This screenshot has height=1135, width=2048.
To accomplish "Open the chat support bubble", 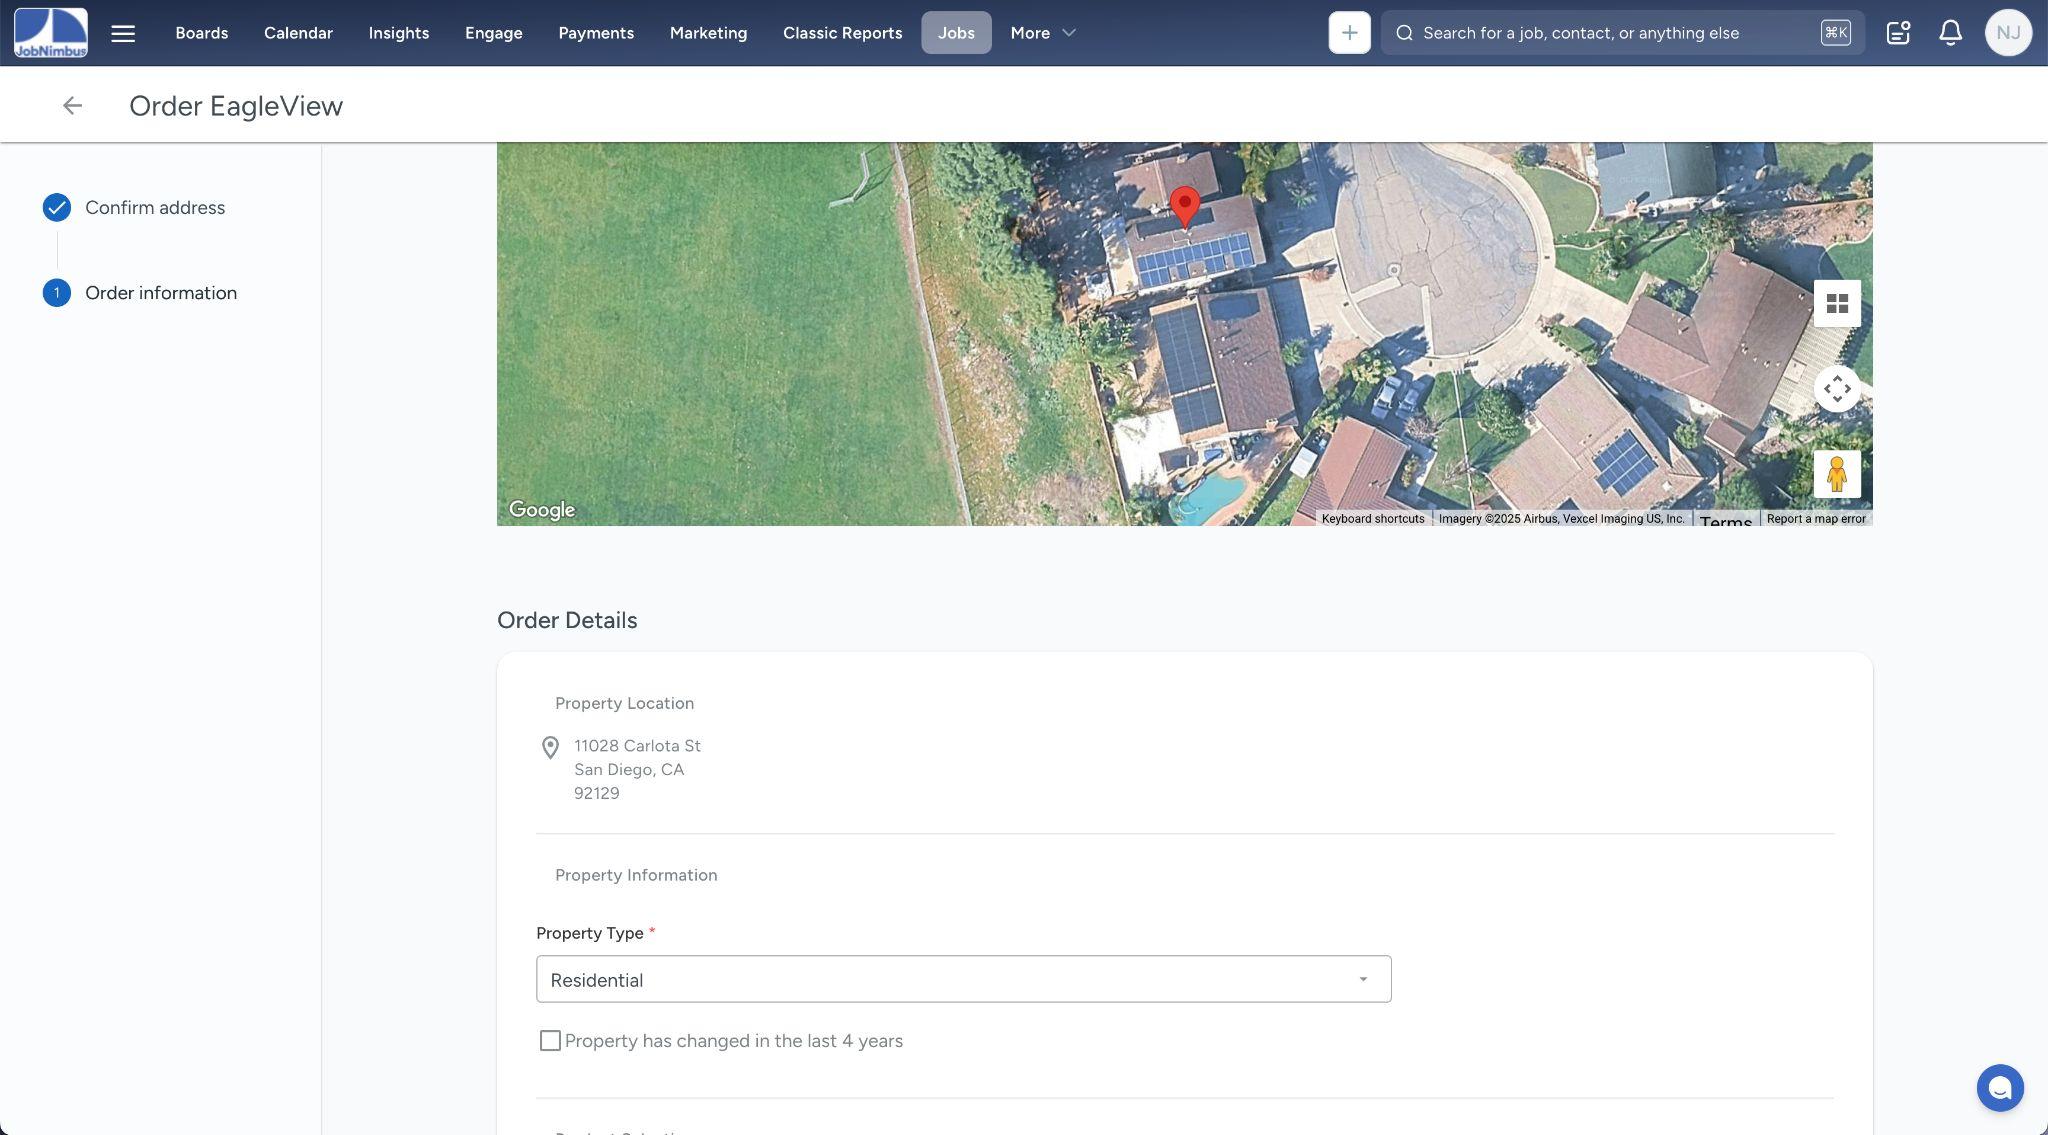I will (x=1999, y=1088).
